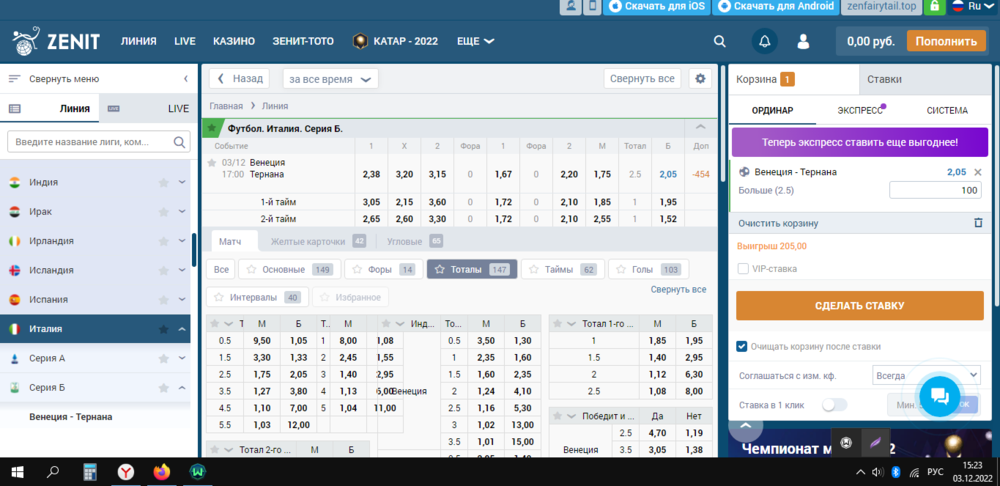The image size is (1000, 486).
Task: Open Calculator from the taskbar
Action: [x=90, y=472]
